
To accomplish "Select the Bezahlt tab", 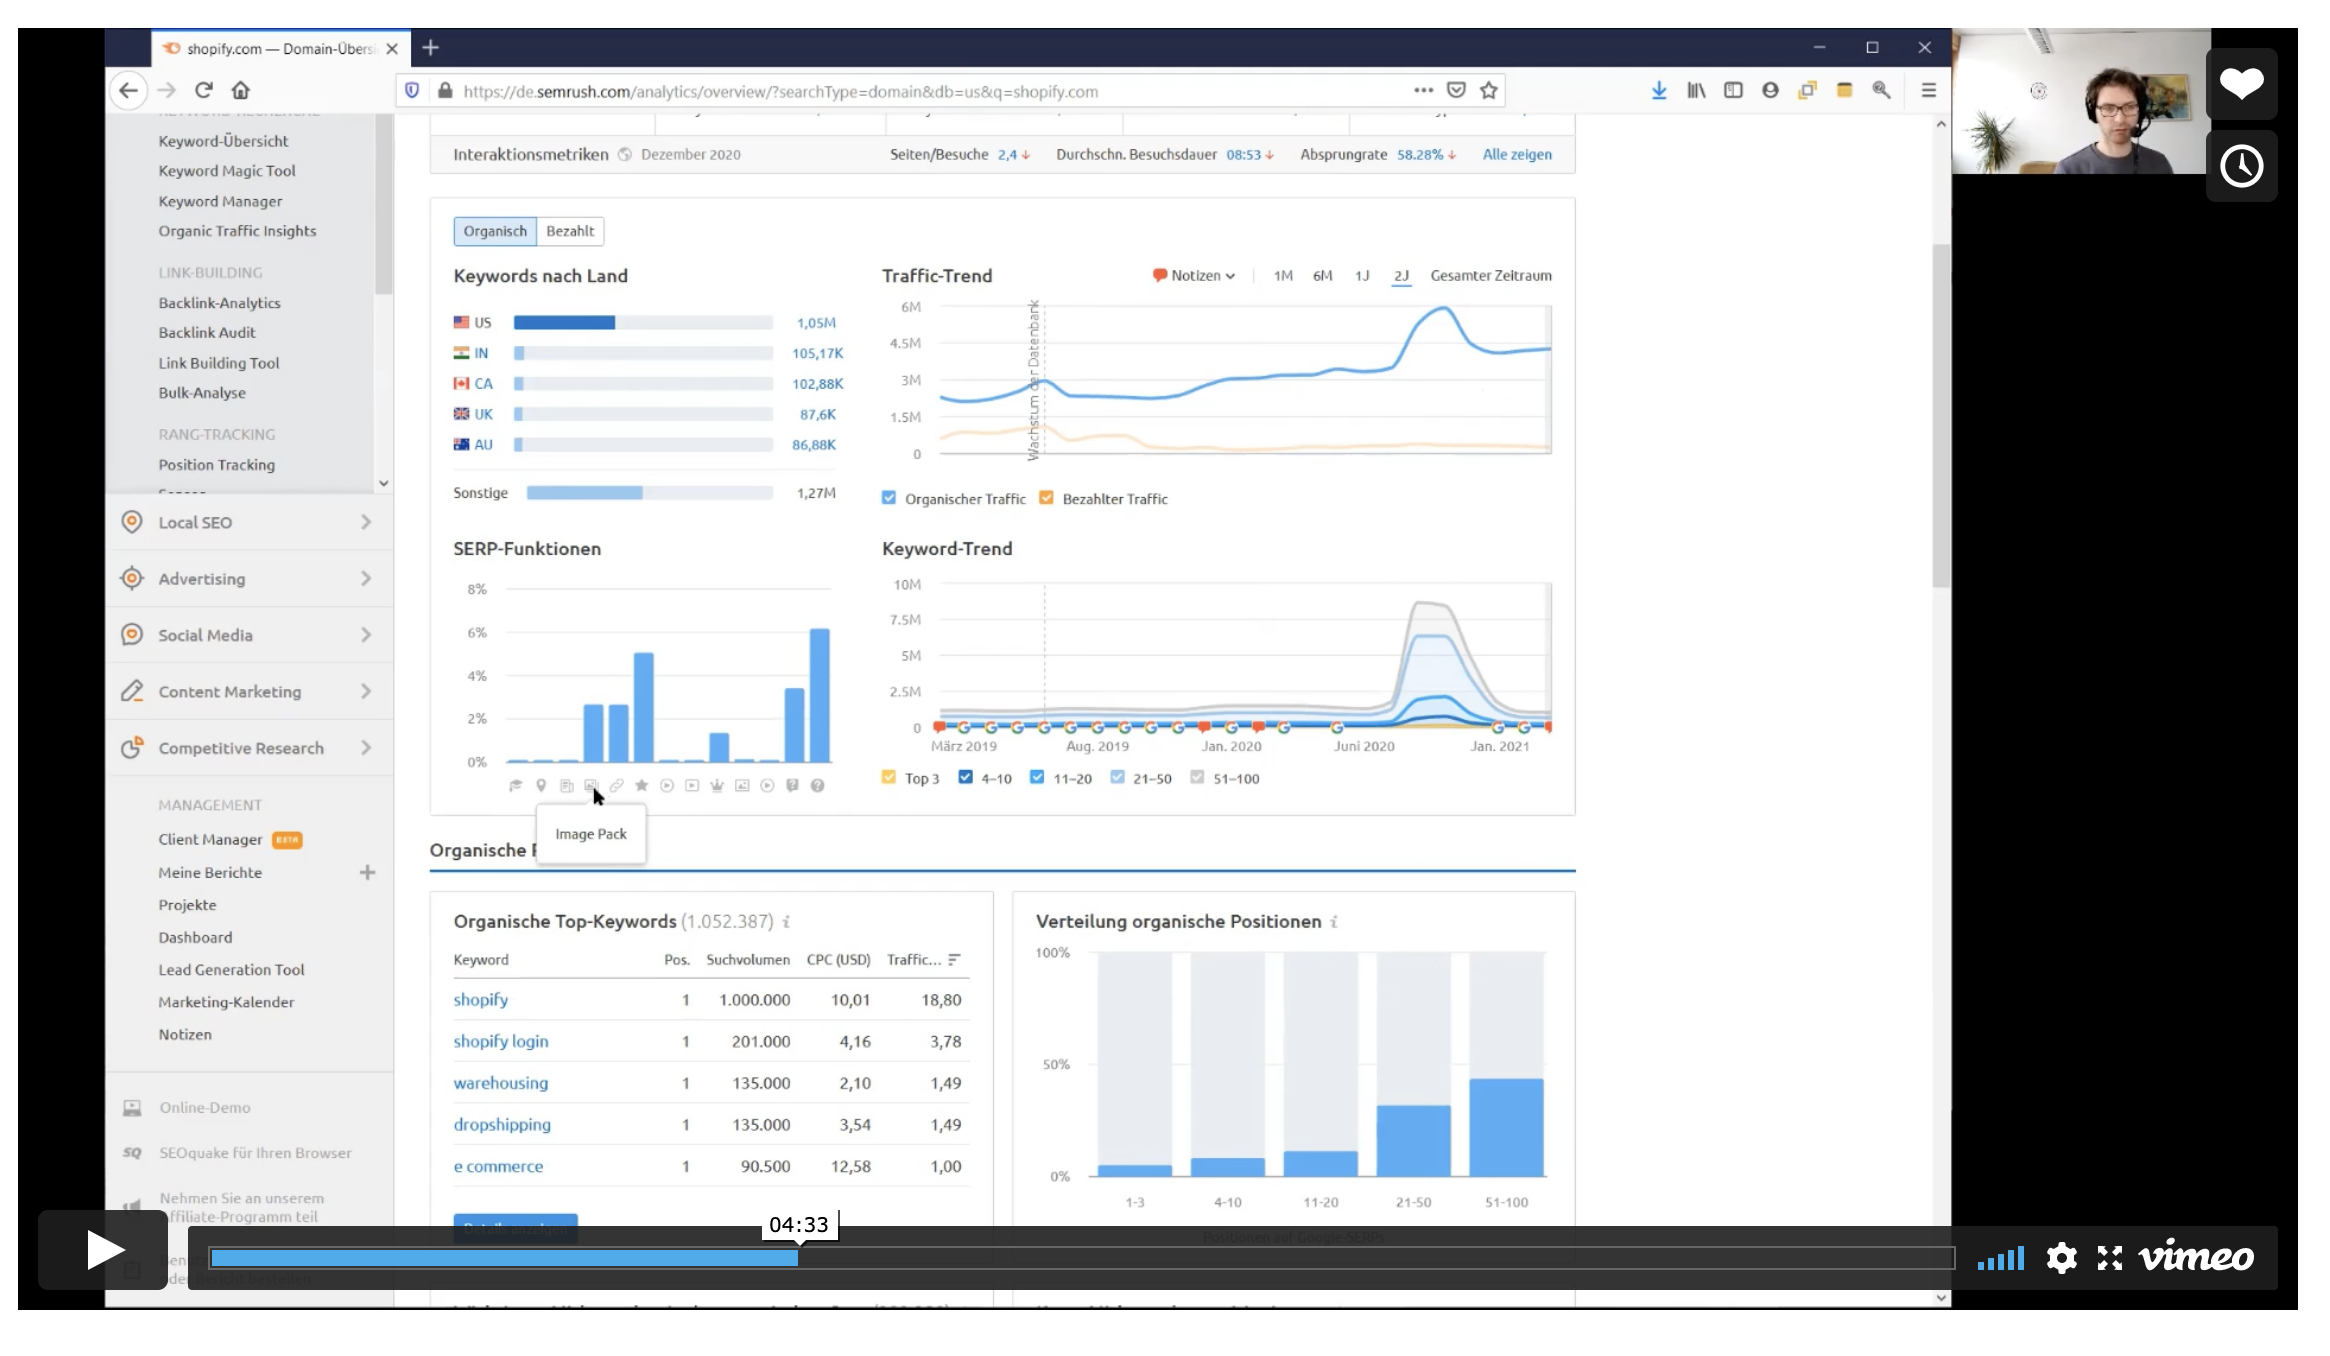I will (570, 231).
